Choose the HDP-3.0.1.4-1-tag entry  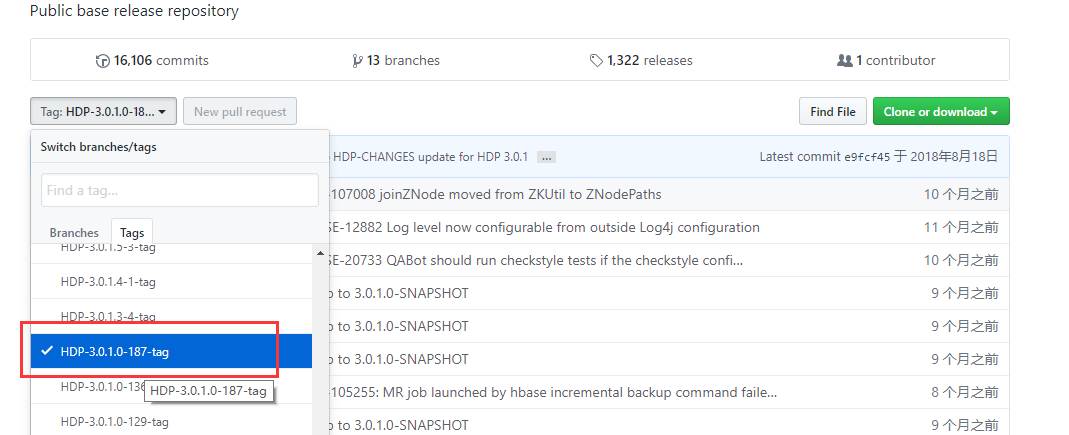click(108, 282)
